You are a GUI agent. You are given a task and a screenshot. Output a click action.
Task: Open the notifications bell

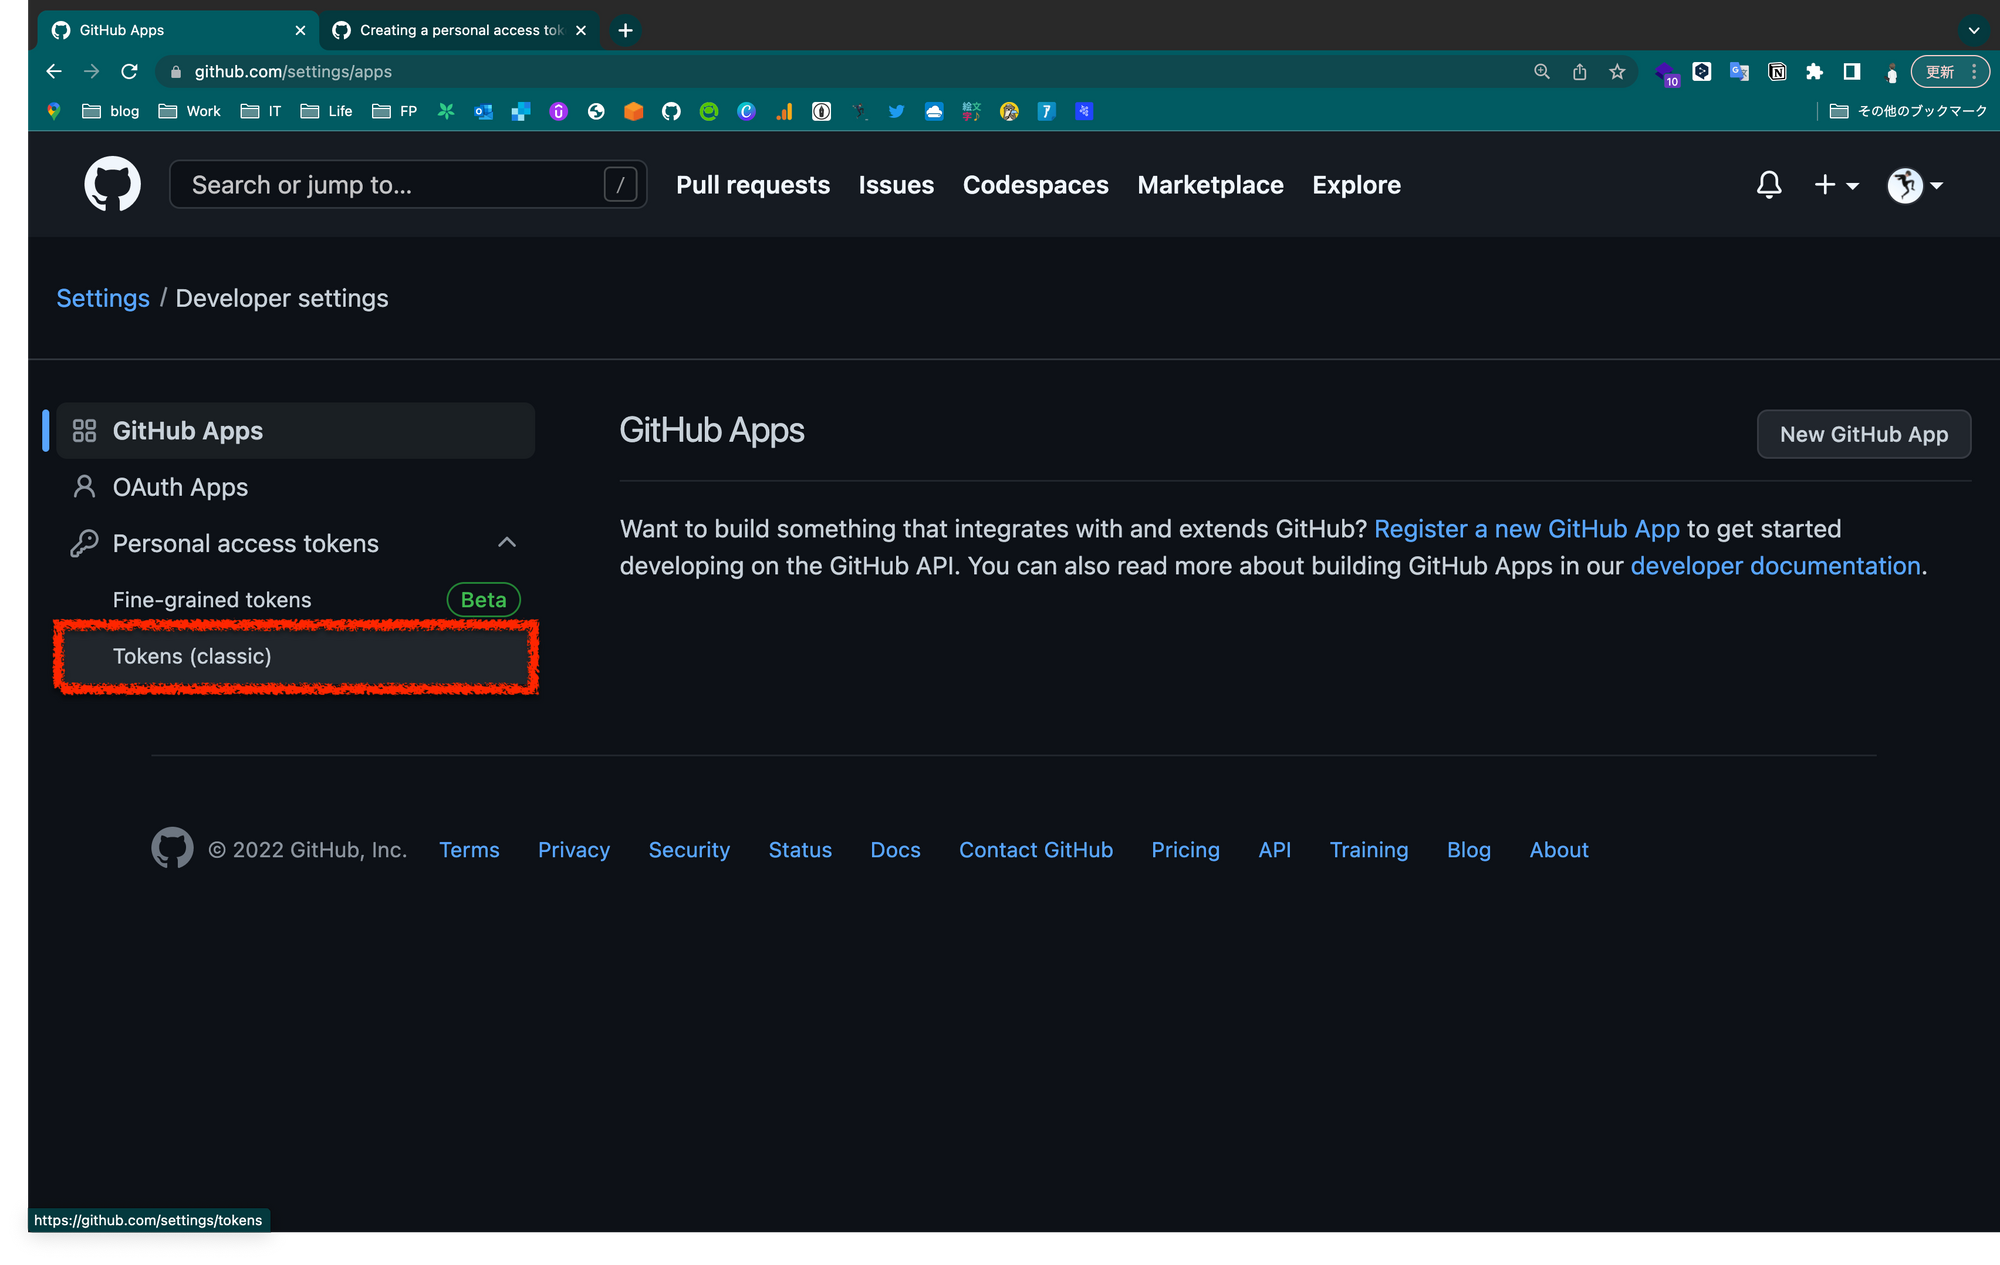pos(1768,185)
